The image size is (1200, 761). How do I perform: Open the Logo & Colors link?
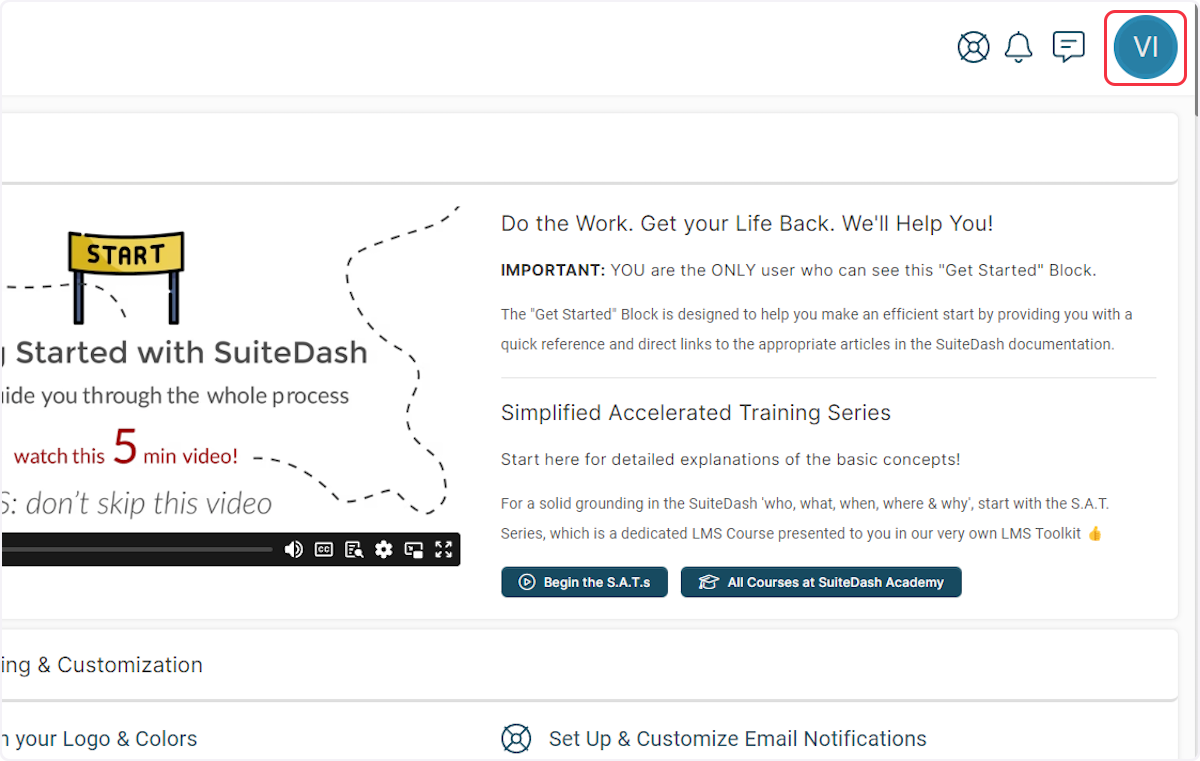click(99, 739)
